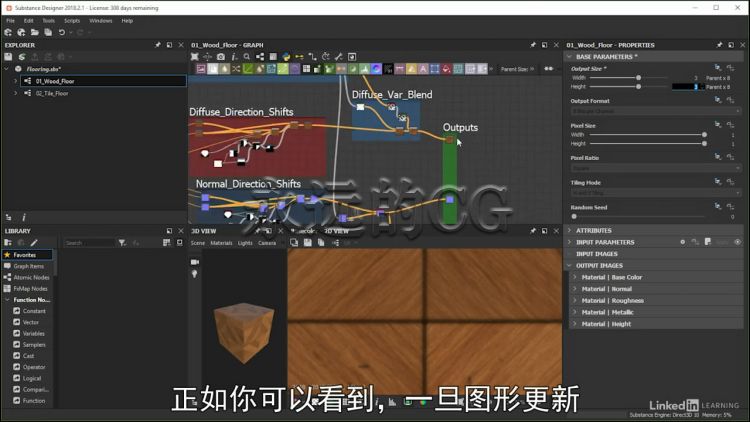Open the Windows menu

(x=100, y=21)
